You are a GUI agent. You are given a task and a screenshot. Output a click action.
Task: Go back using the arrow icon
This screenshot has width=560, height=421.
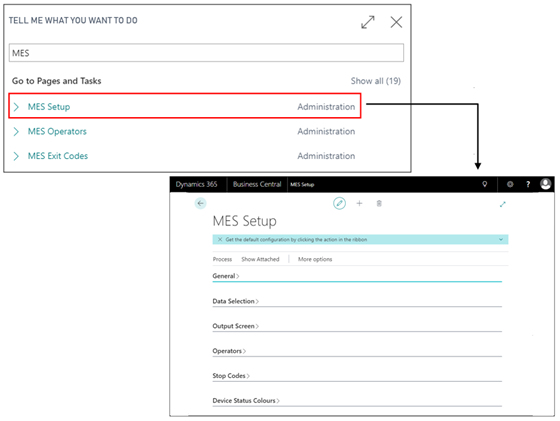(x=200, y=203)
